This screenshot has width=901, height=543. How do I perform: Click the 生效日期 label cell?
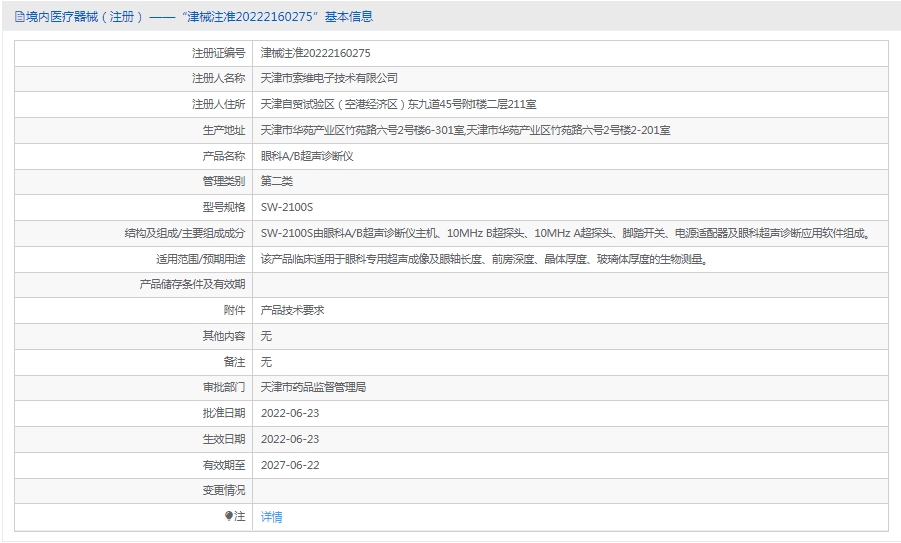click(x=134, y=439)
